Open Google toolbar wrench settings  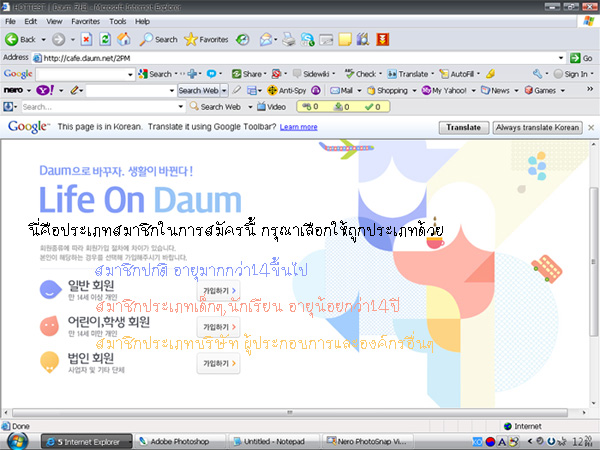pos(537,74)
